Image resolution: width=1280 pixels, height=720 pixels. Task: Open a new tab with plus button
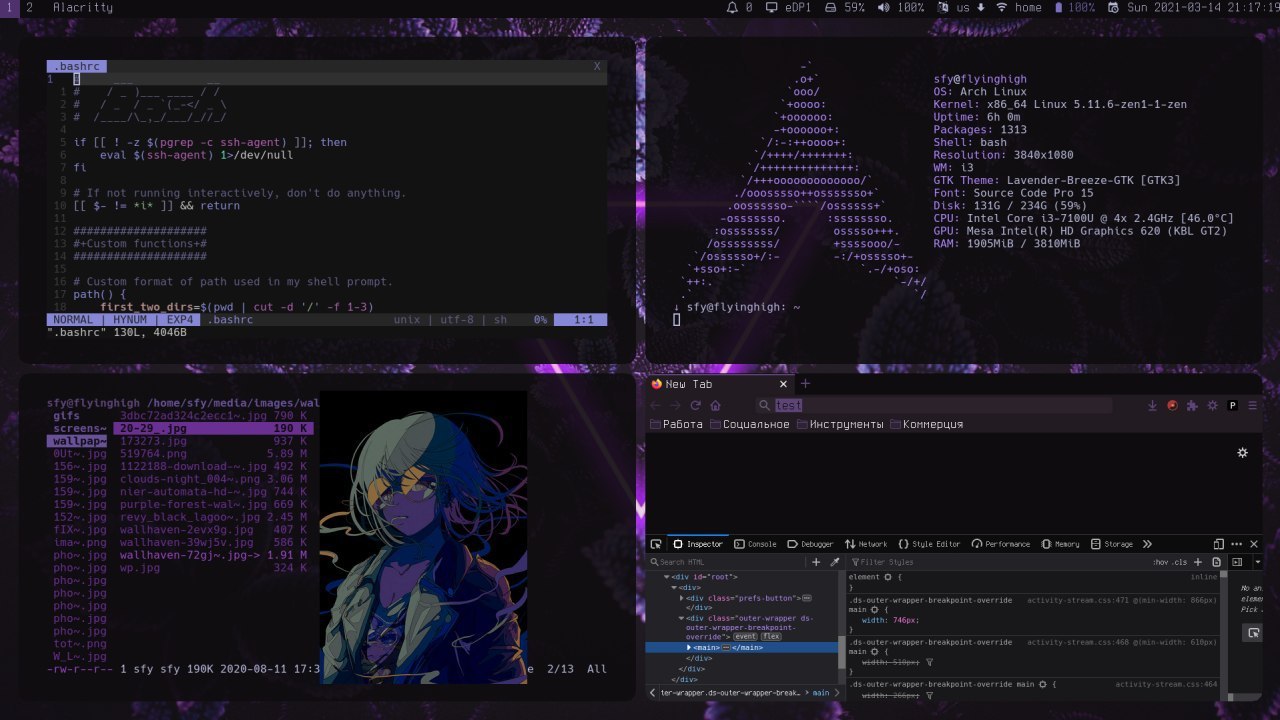pyautogui.click(x=805, y=384)
